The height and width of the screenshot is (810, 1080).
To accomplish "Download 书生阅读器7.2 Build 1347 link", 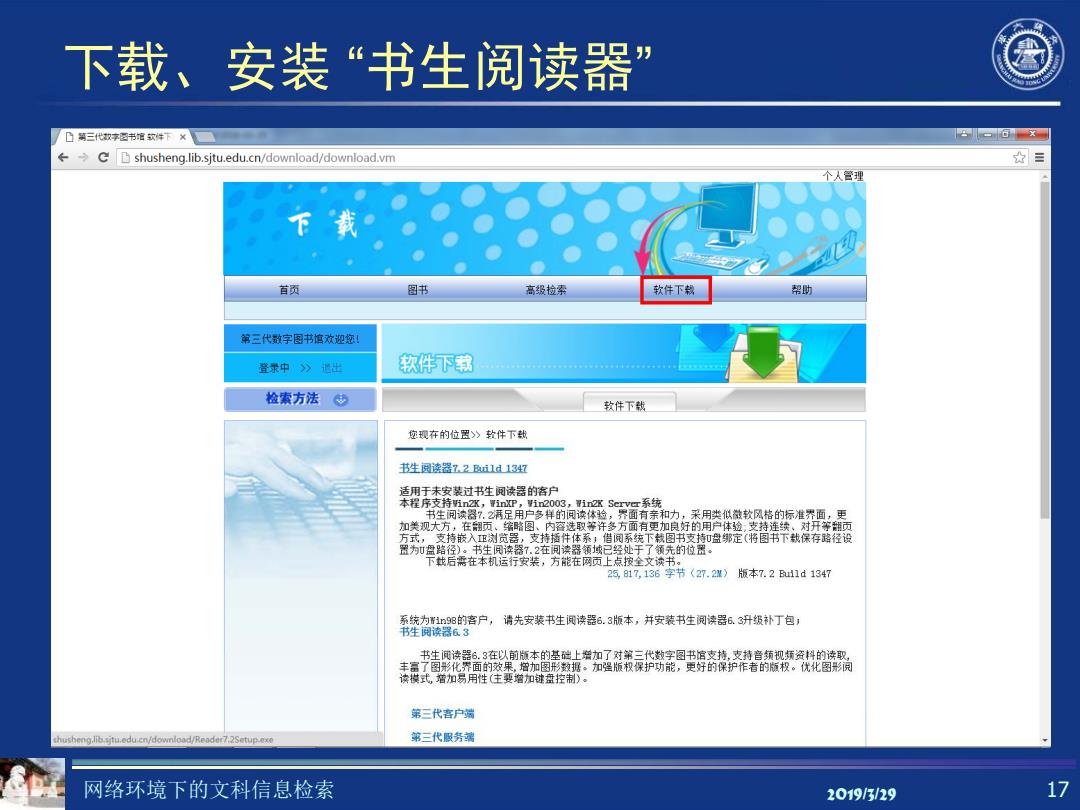I will click(463, 468).
